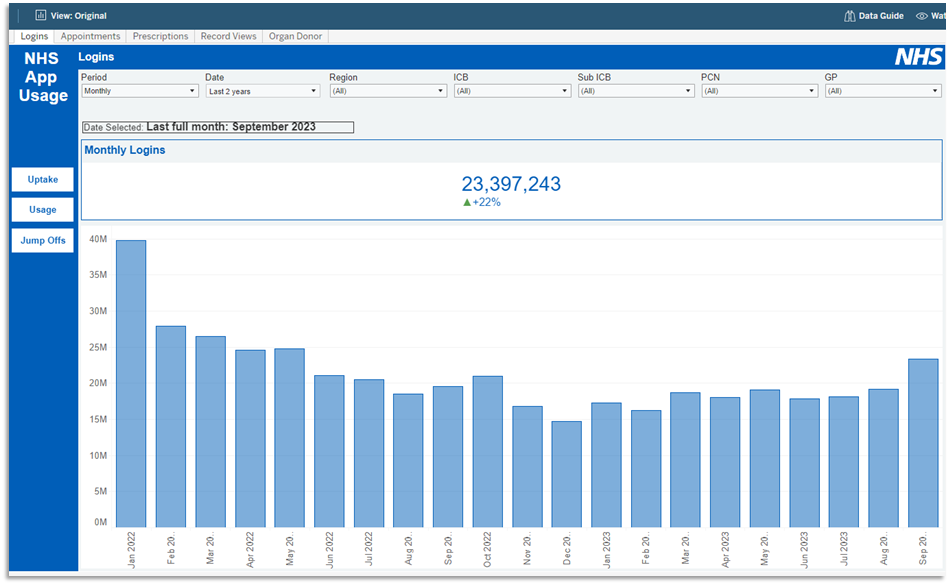Click the 20M y-axis label
This screenshot has height=585, width=949.
point(98,383)
